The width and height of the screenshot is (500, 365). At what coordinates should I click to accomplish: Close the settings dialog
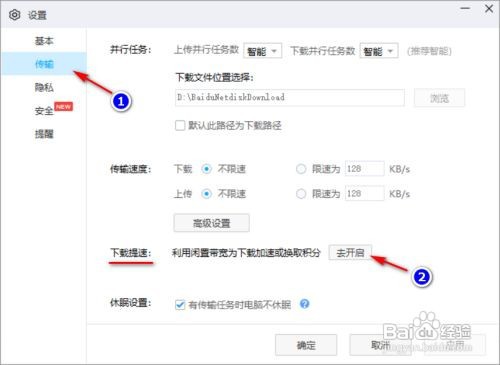pos(489,8)
